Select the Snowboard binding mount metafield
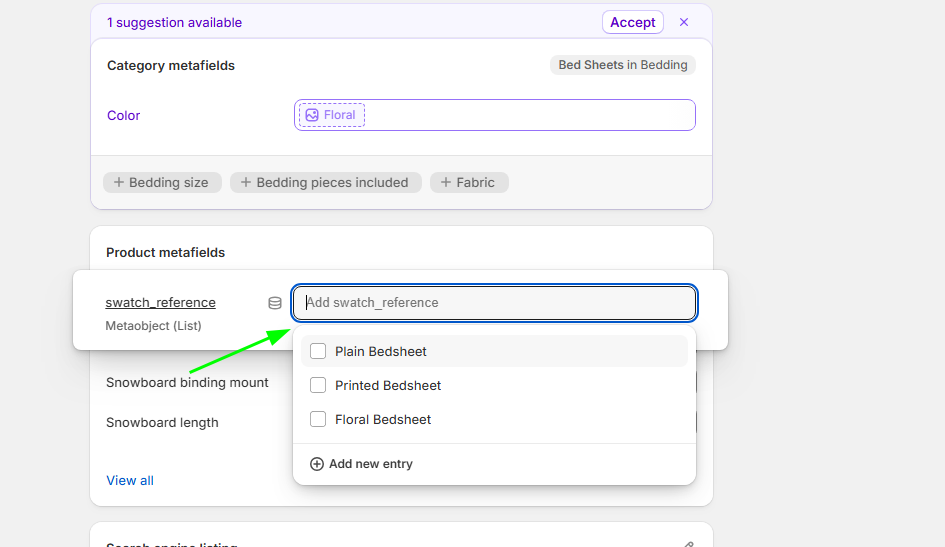Image resolution: width=945 pixels, height=547 pixels. coord(187,382)
